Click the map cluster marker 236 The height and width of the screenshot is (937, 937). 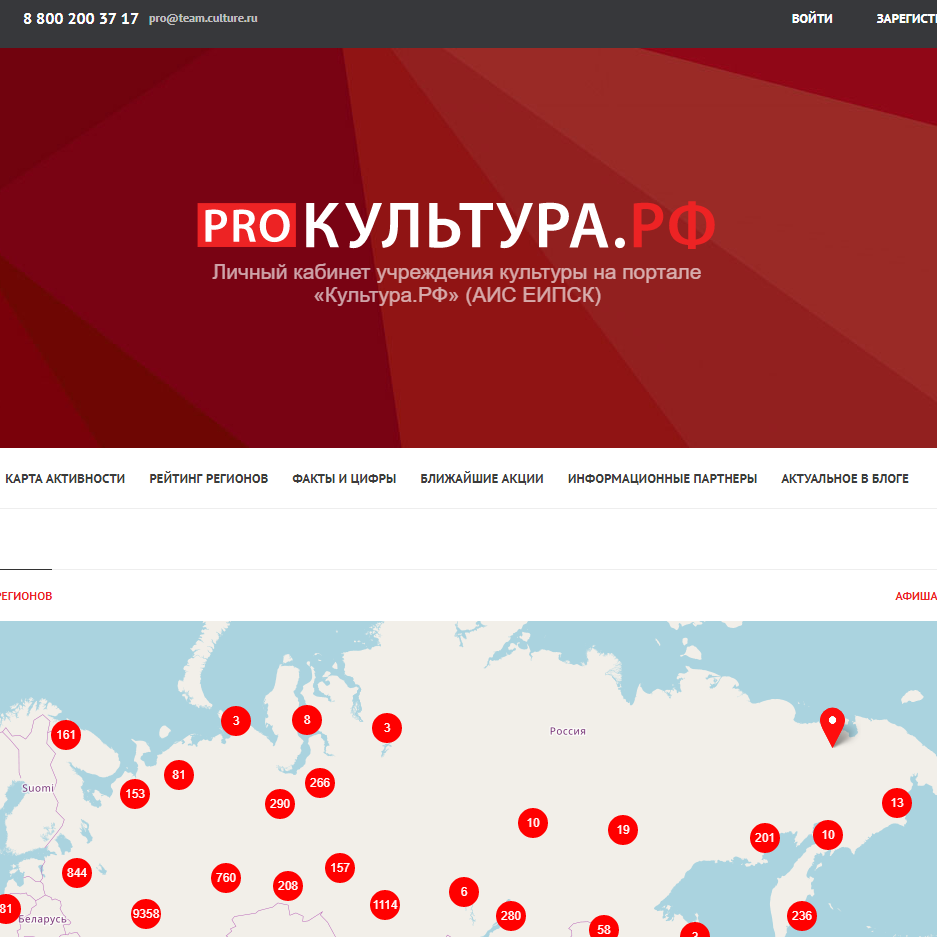click(801, 915)
